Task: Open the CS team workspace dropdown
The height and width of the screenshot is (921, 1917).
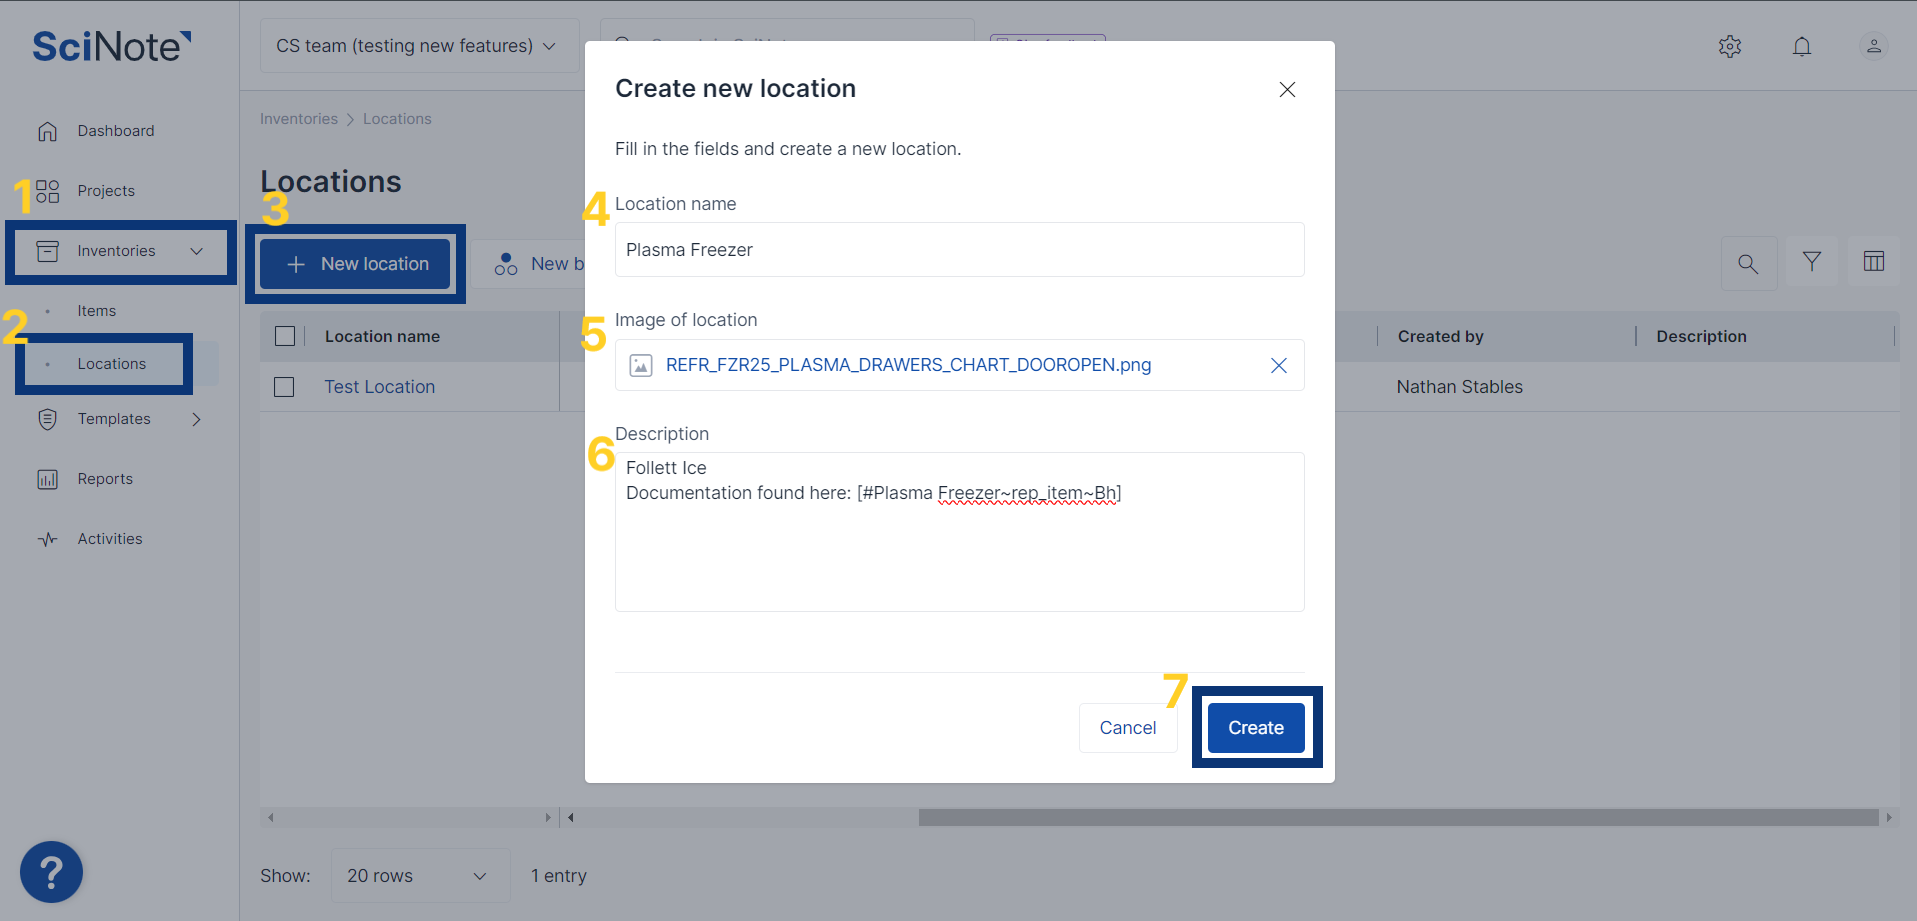Action: pos(418,45)
